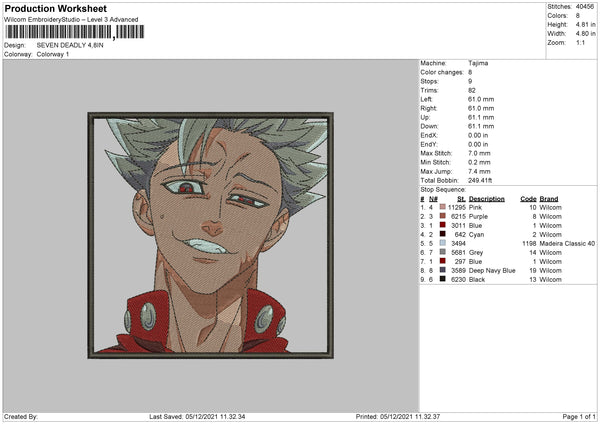Click the Zoom value 1:1
Image resolution: width=600 pixels, height=424 pixels.
coord(580,42)
